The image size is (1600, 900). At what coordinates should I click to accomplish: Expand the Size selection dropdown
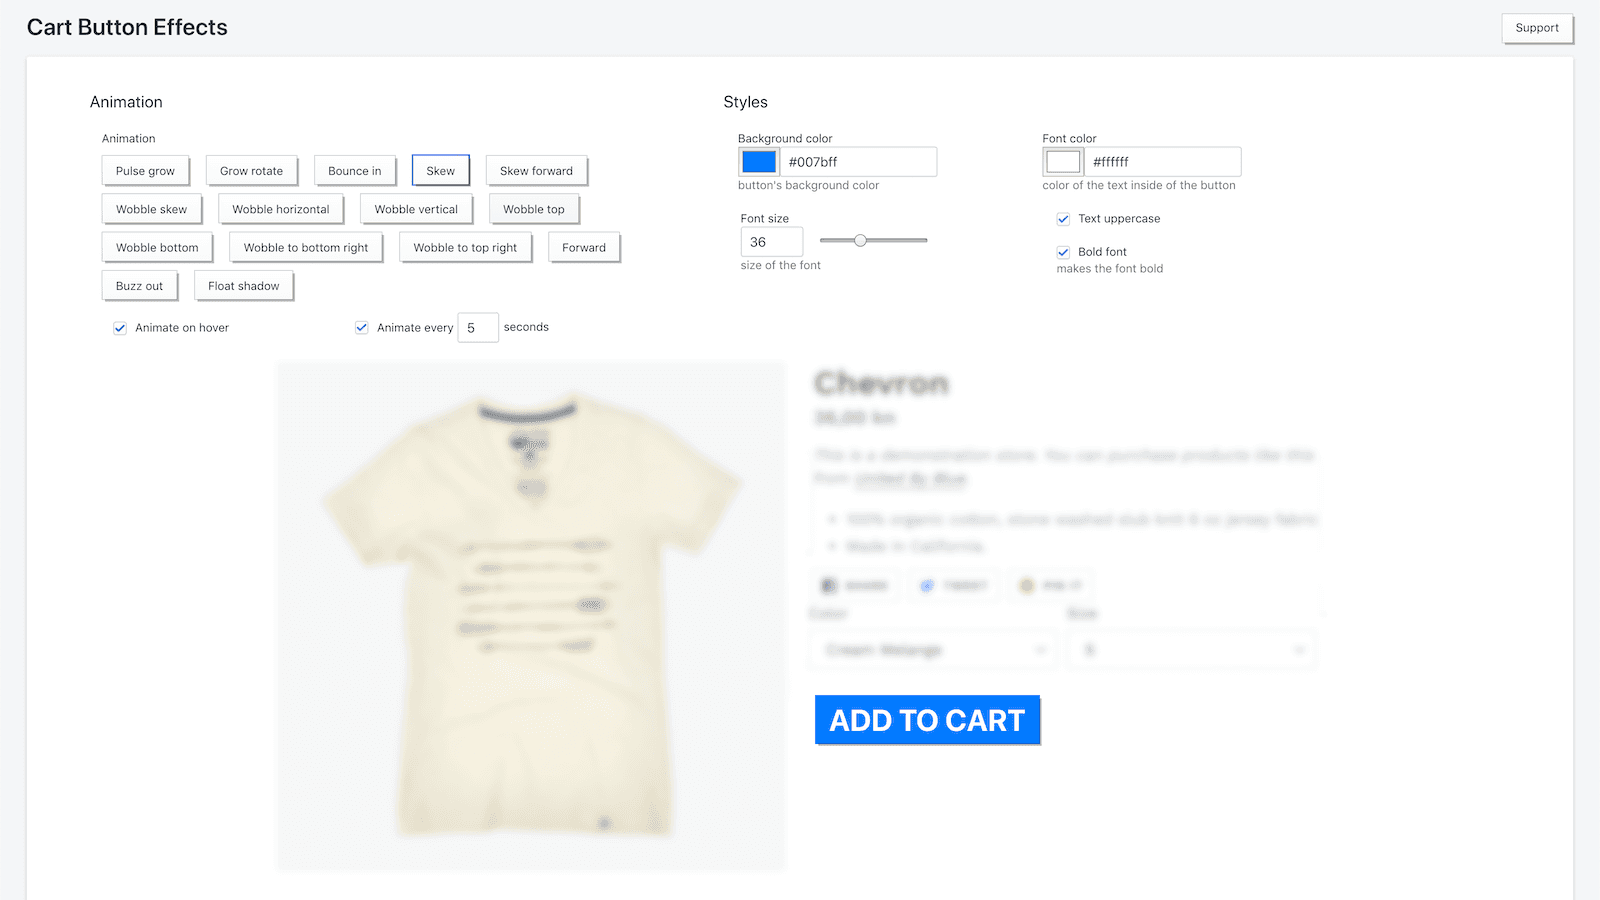click(1192, 649)
